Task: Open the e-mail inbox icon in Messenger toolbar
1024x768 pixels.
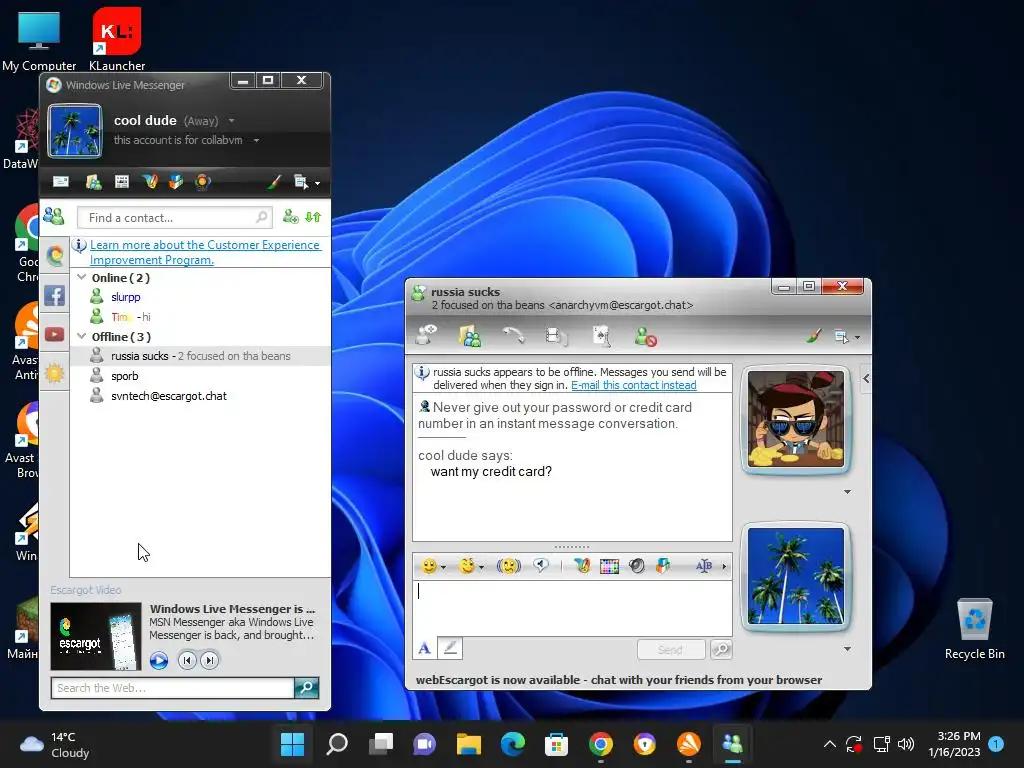Action: pos(61,182)
